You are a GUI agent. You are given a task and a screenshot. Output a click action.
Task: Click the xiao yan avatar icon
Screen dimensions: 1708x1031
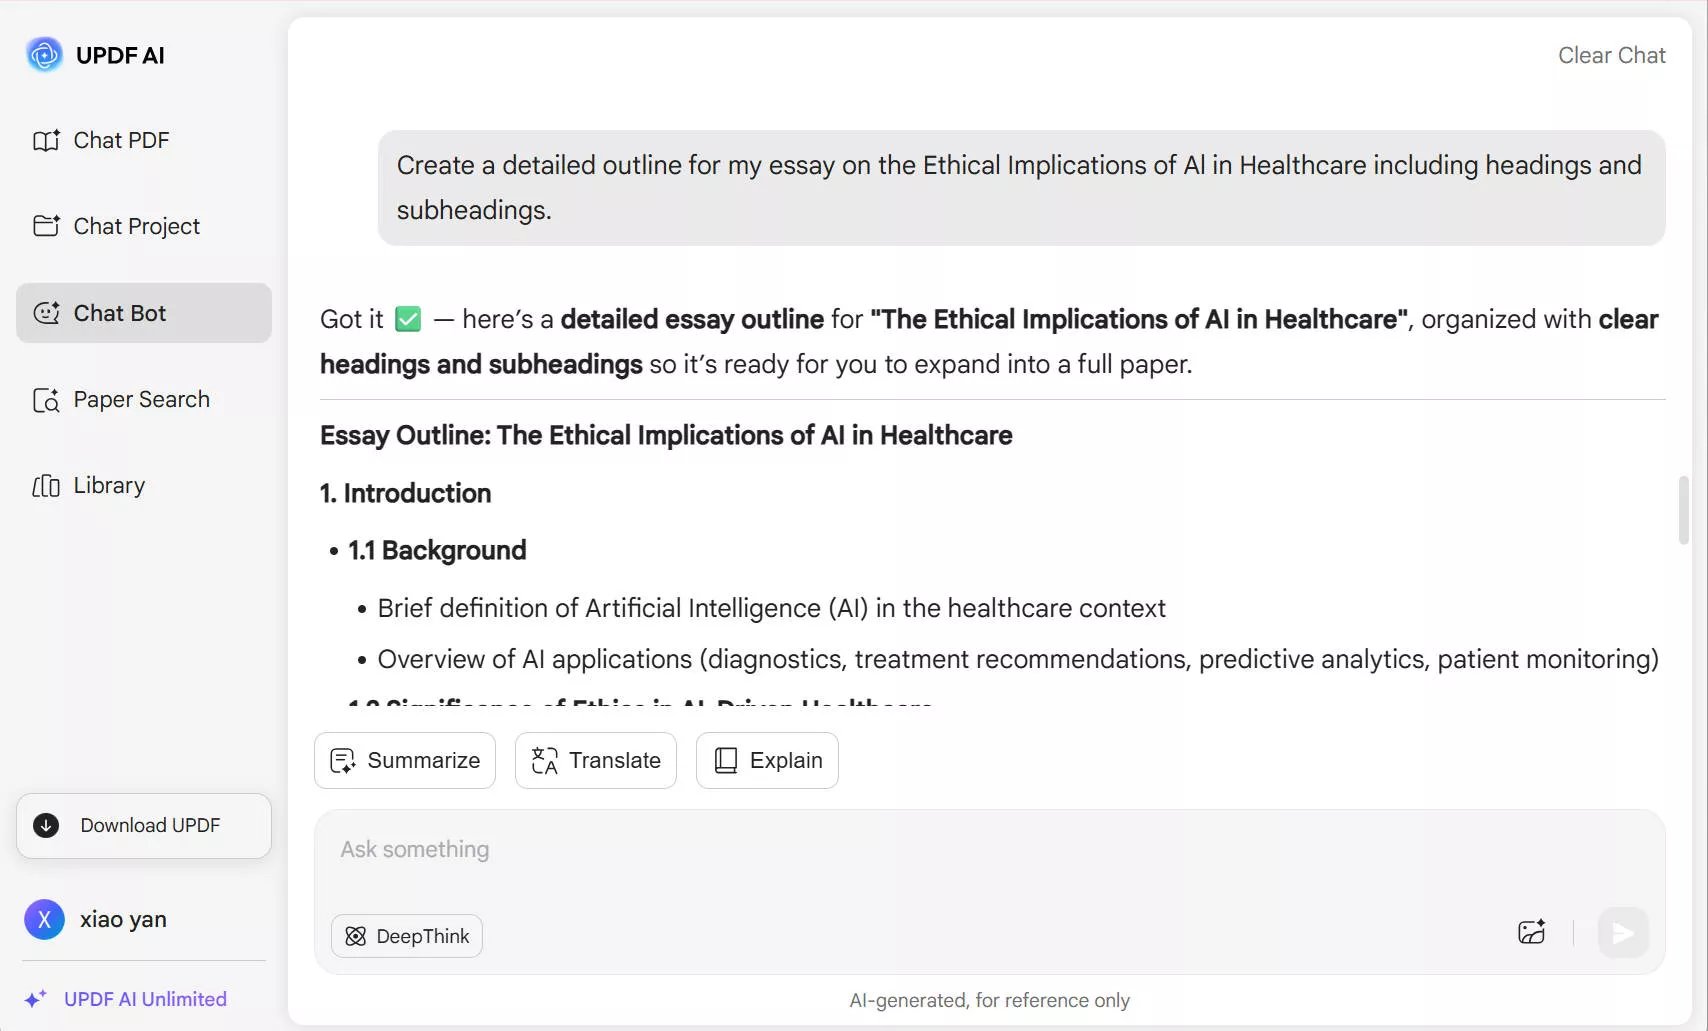(x=44, y=919)
